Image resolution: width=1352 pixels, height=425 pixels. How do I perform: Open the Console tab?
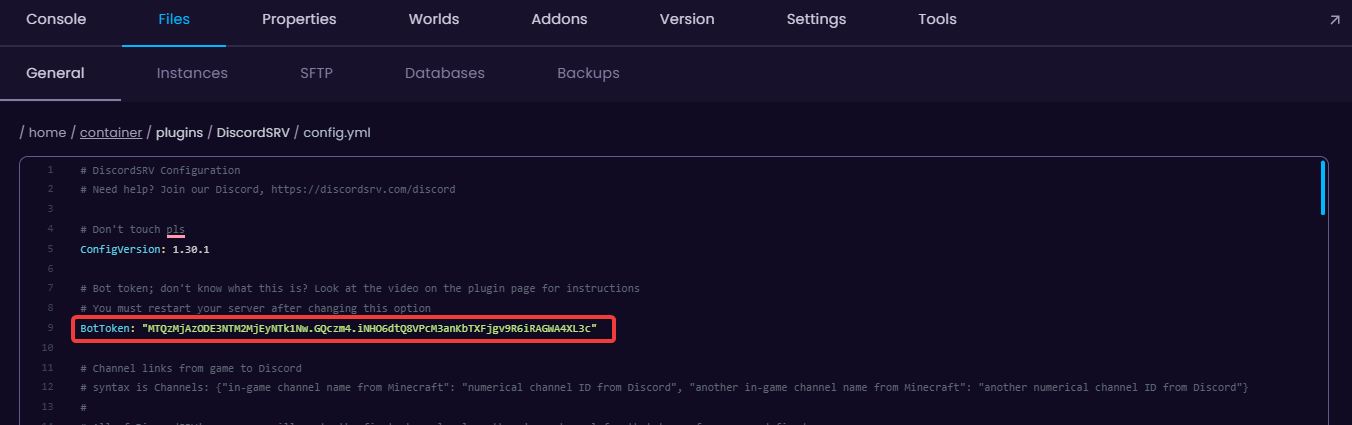point(56,19)
